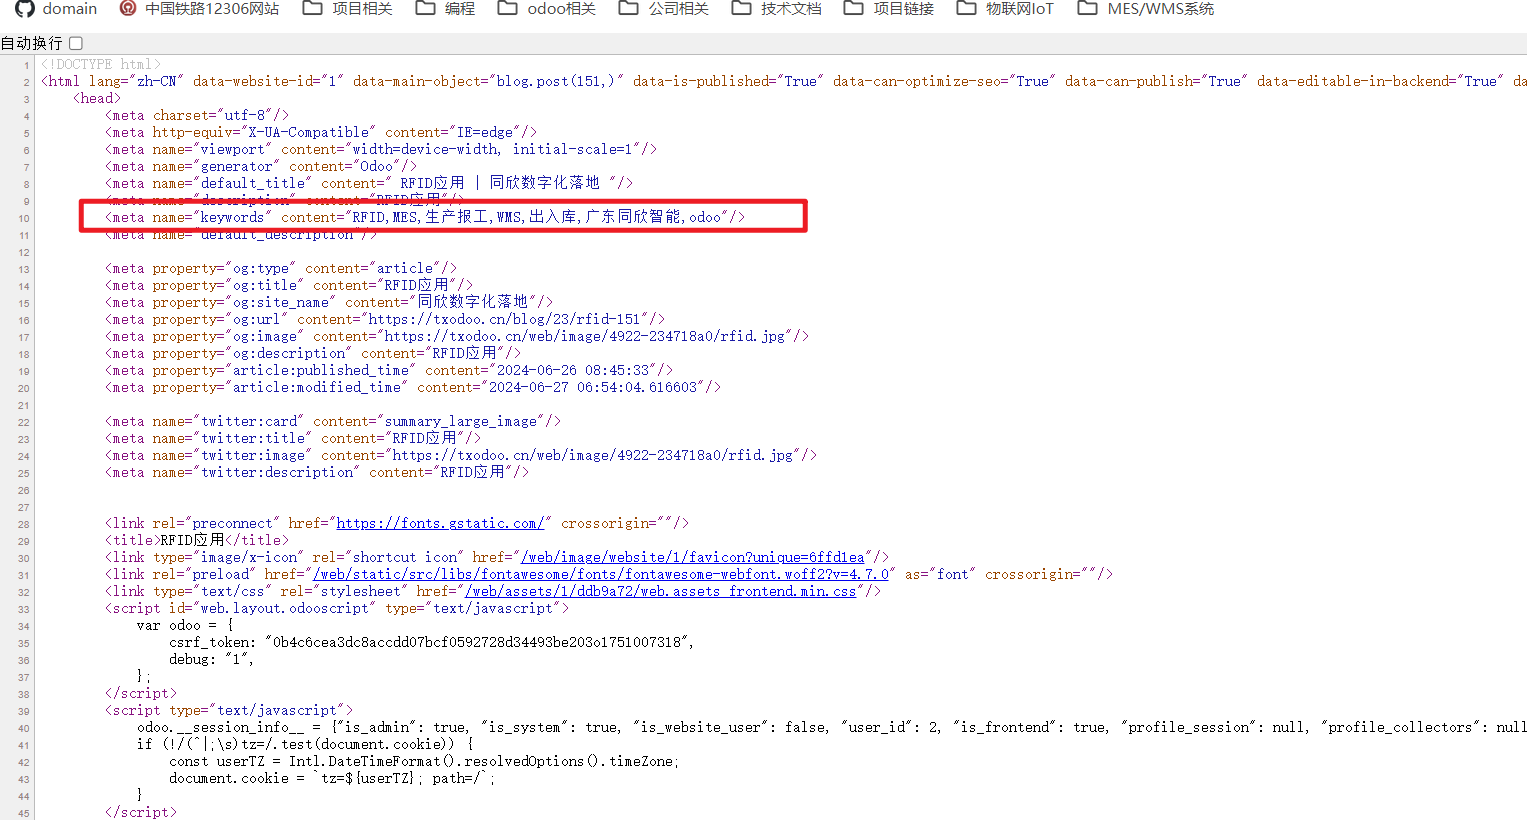Click the web.layout.odooscript script id
The height and width of the screenshot is (820, 1527).
285,608
